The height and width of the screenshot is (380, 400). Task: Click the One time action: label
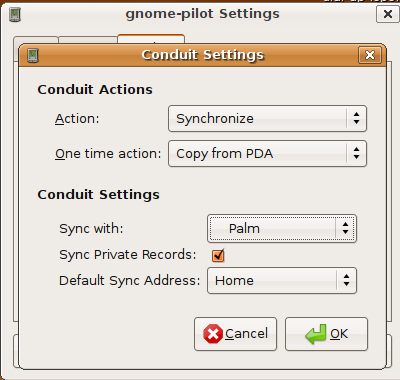(108, 154)
